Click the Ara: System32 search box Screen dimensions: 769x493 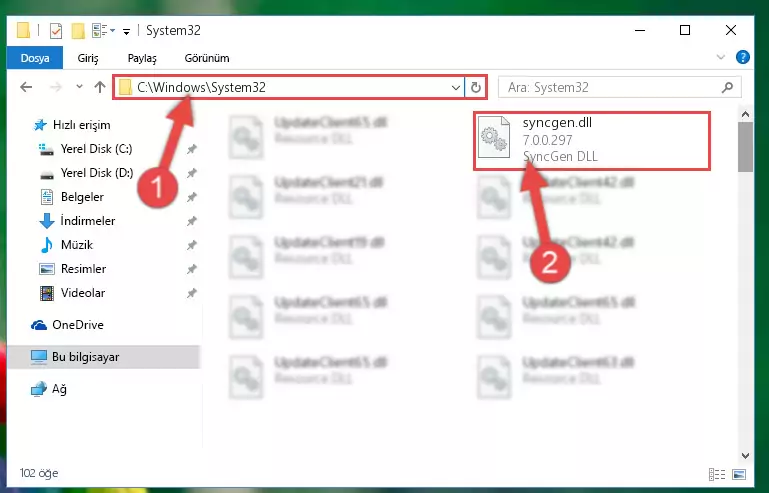[619, 87]
